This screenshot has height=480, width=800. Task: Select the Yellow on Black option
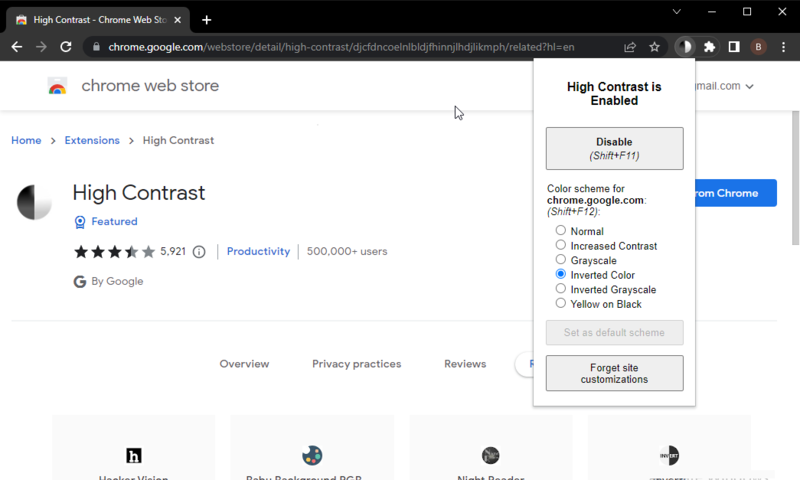[561, 304]
